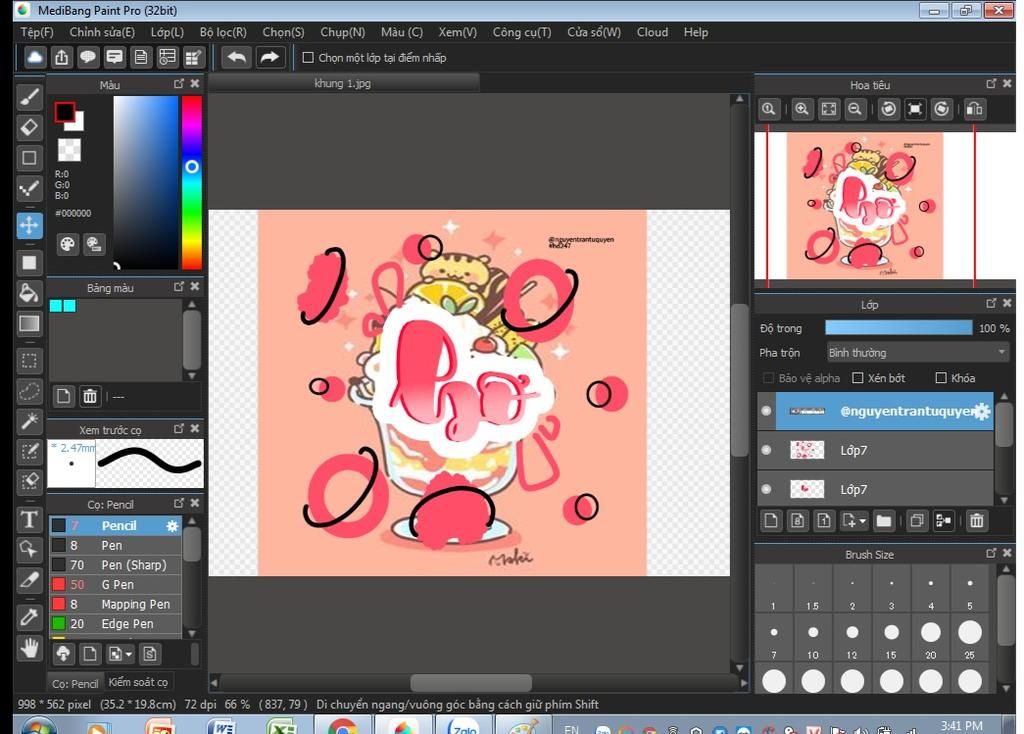This screenshot has height=734, width=1024.
Task: Choose brush size 25 preset
Action: [970, 638]
